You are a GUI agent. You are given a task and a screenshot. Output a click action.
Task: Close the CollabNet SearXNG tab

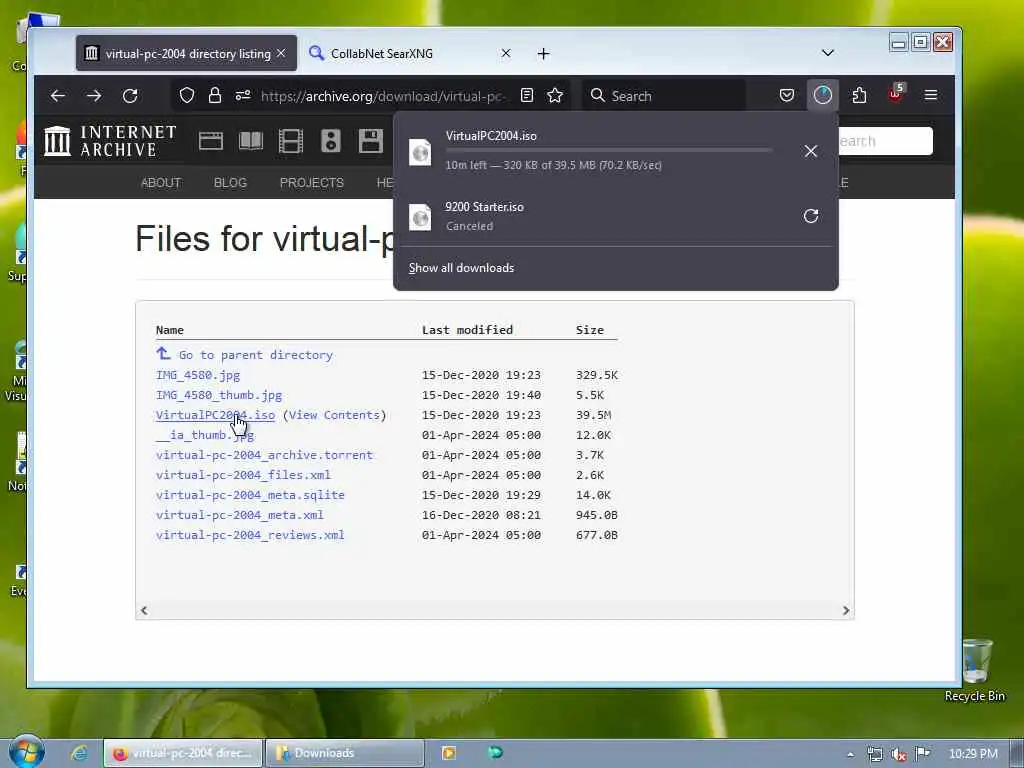tap(505, 53)
